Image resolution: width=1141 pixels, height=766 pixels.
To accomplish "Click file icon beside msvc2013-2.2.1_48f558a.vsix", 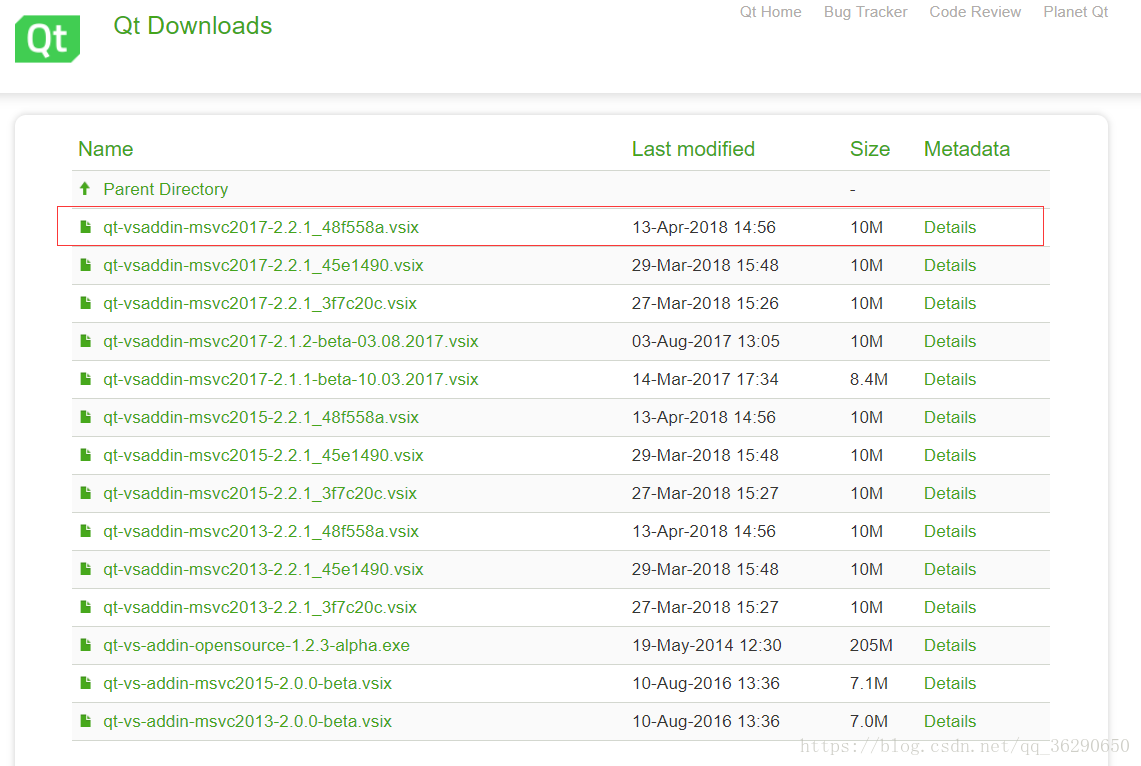I will [x=86, y=531].
